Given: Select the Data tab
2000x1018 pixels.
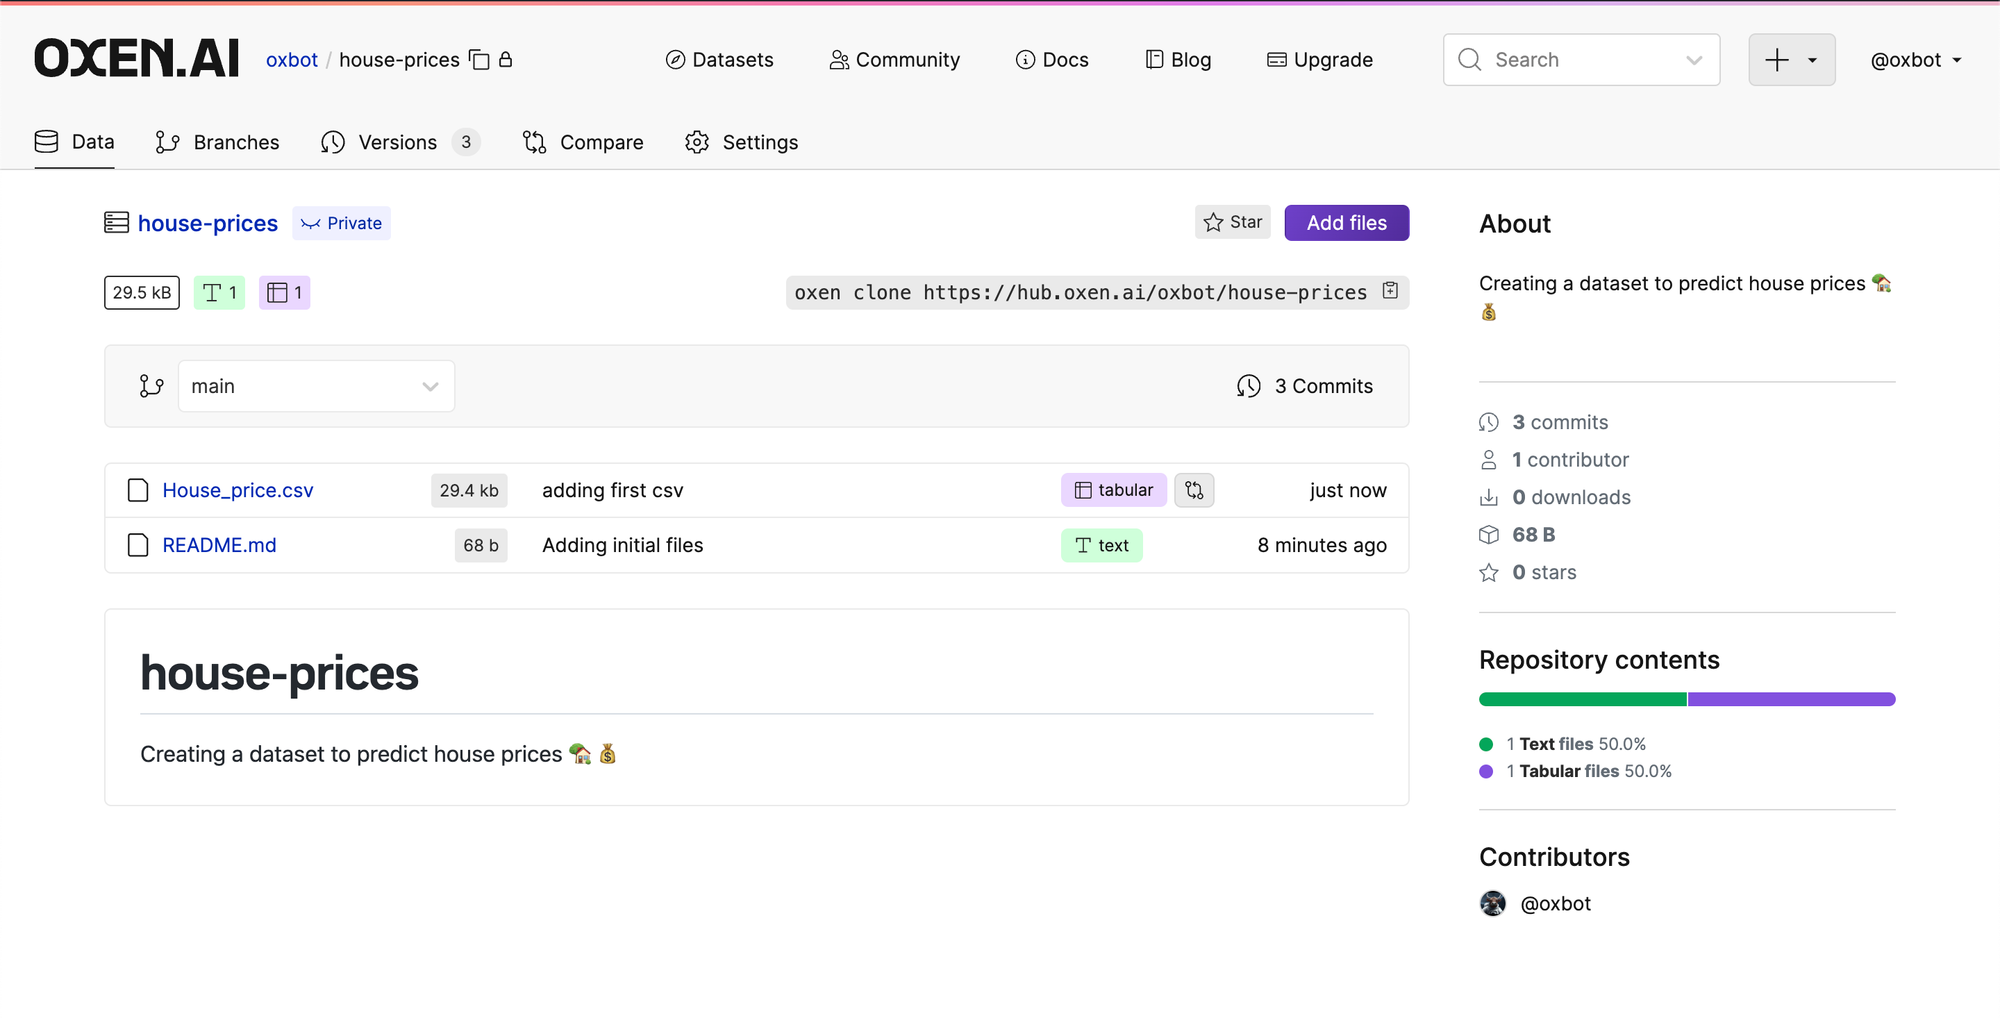Looking at the screenshot, I should coord(74,142).
